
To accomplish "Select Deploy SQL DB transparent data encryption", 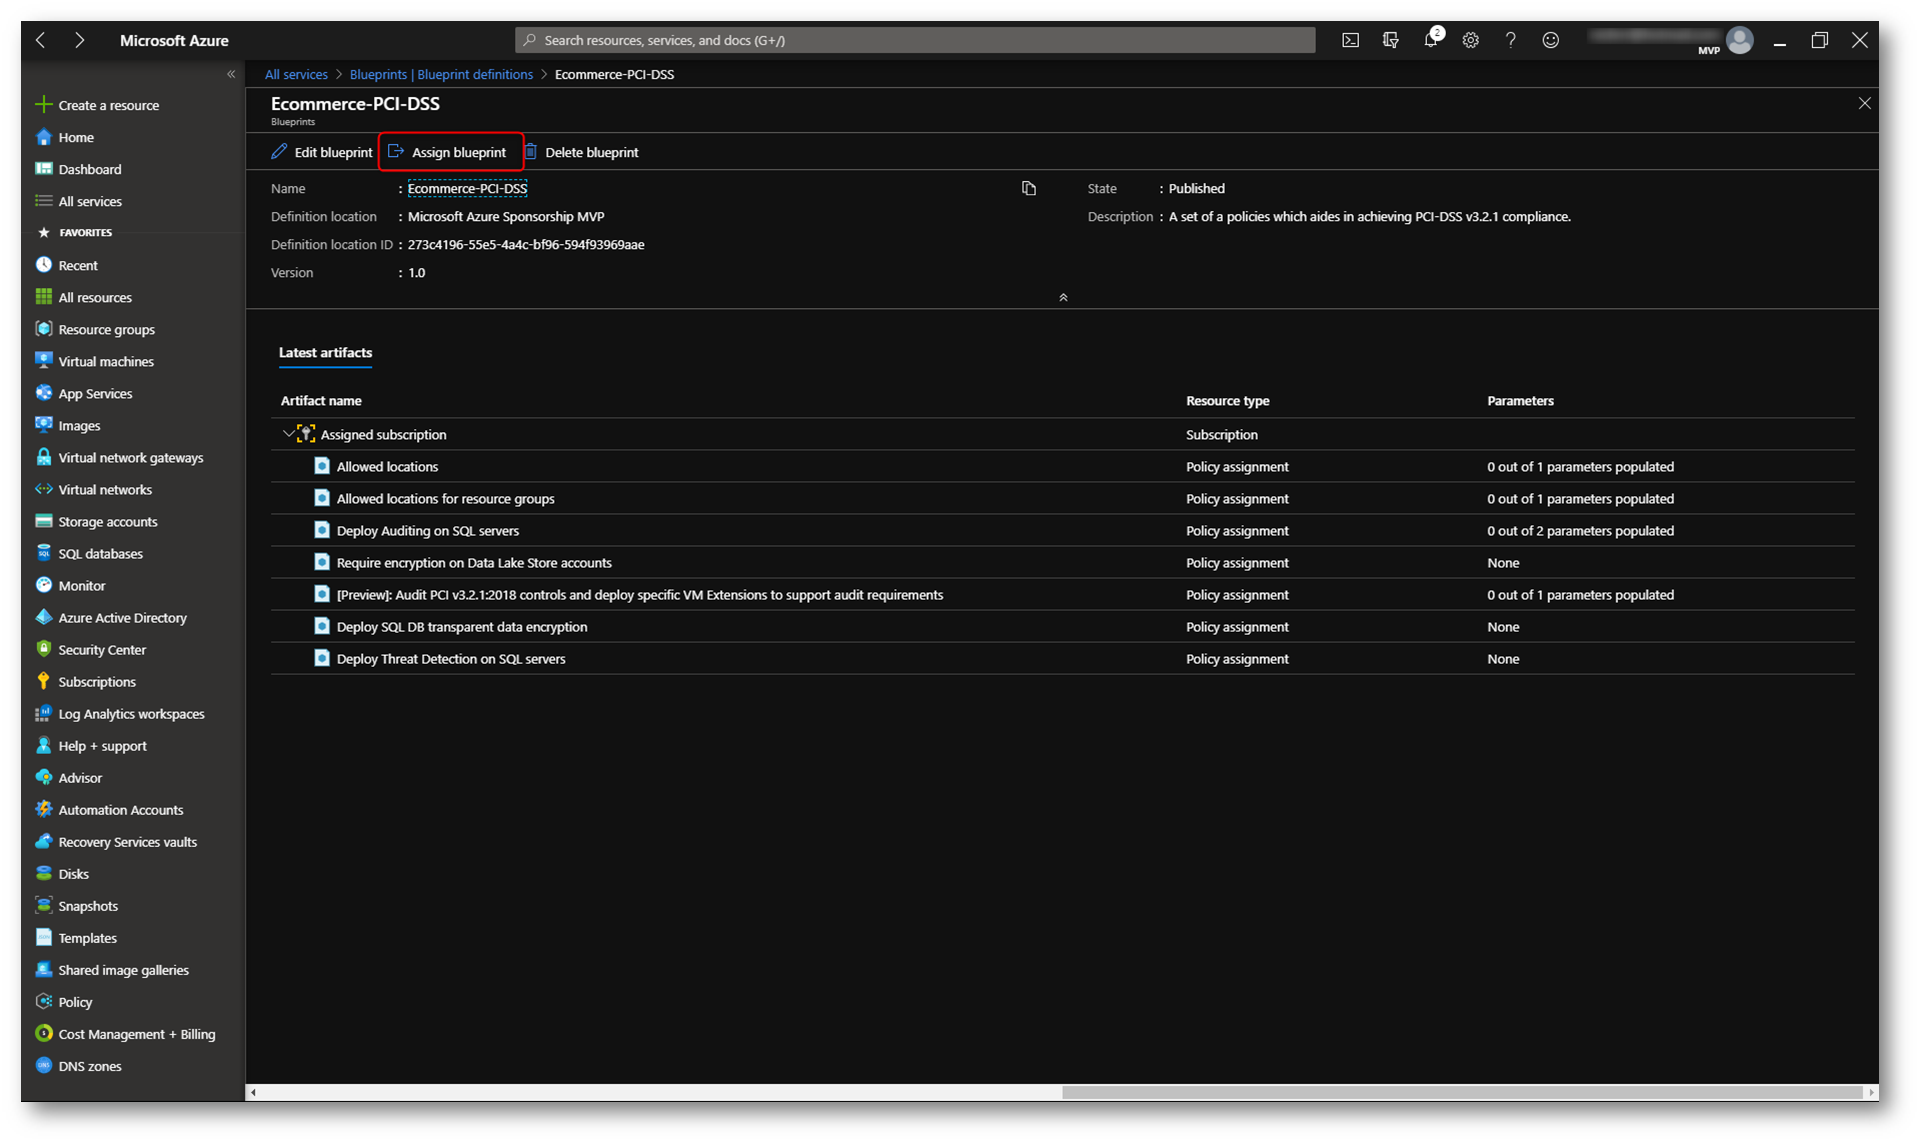I will point(461,626).
